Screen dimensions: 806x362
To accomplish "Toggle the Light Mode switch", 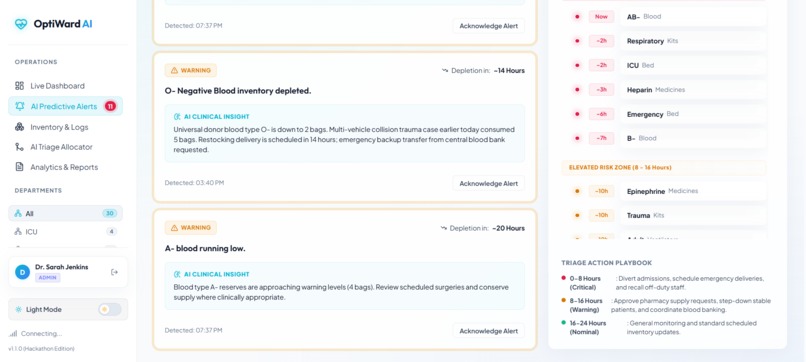I will click(x=109, y=310).
